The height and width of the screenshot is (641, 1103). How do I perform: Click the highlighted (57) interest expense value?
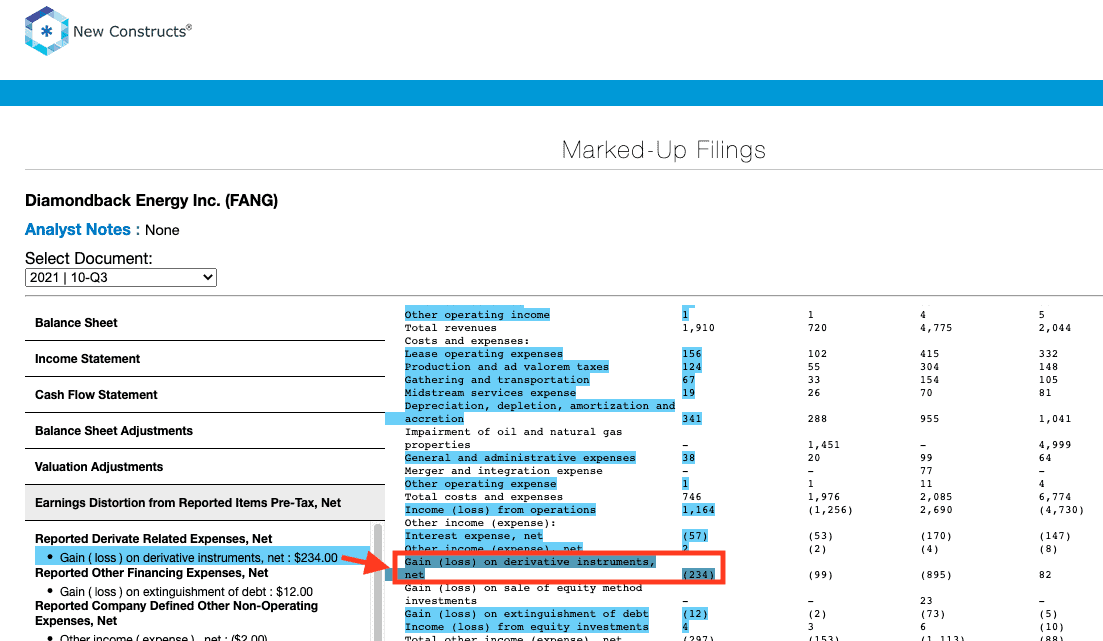click(x=695, y=535)
